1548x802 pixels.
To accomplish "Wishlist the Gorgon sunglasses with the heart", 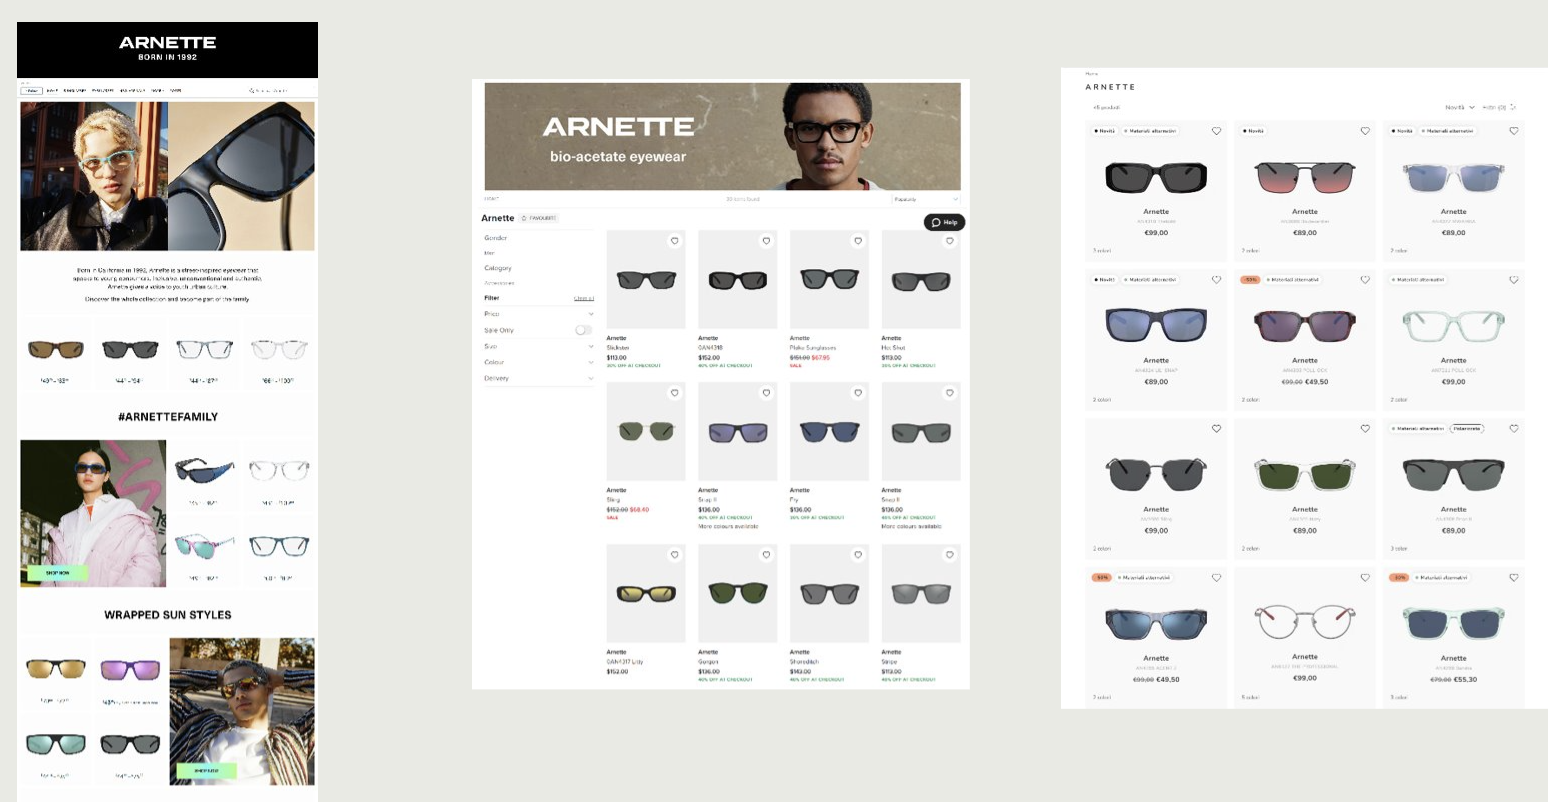I will coord(766,555).
